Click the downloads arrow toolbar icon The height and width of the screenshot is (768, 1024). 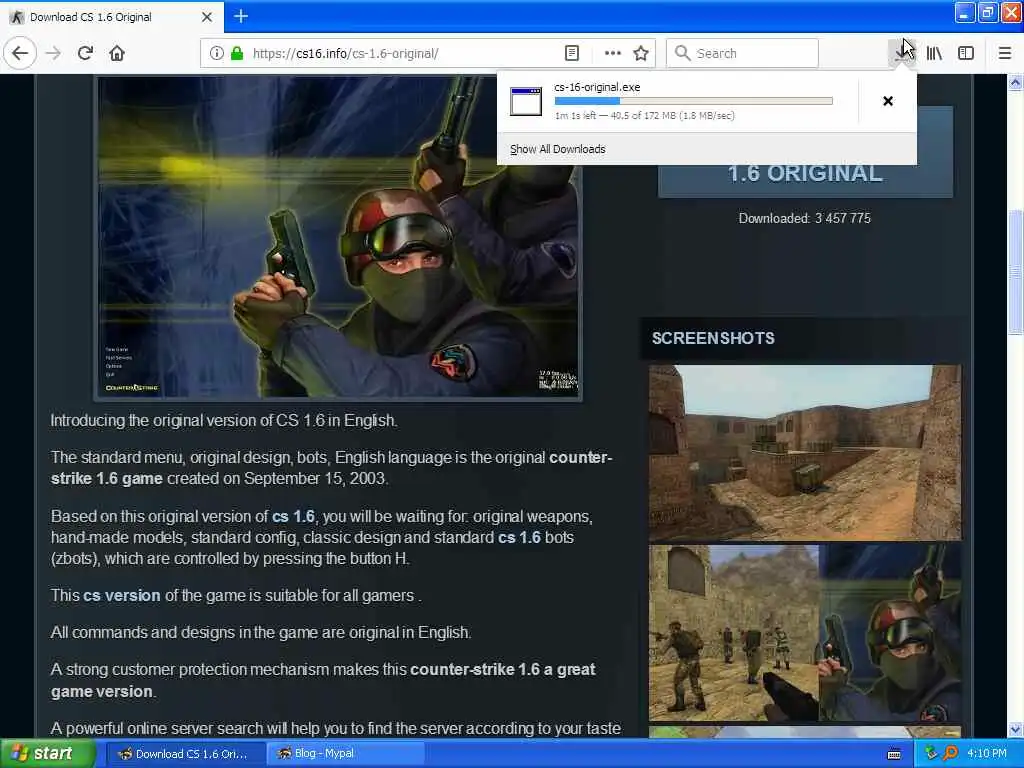pos(904,53)
